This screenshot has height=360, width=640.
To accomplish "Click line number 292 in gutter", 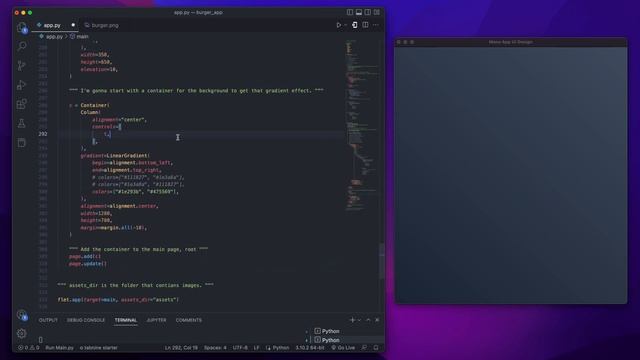I will coord(43,134).
